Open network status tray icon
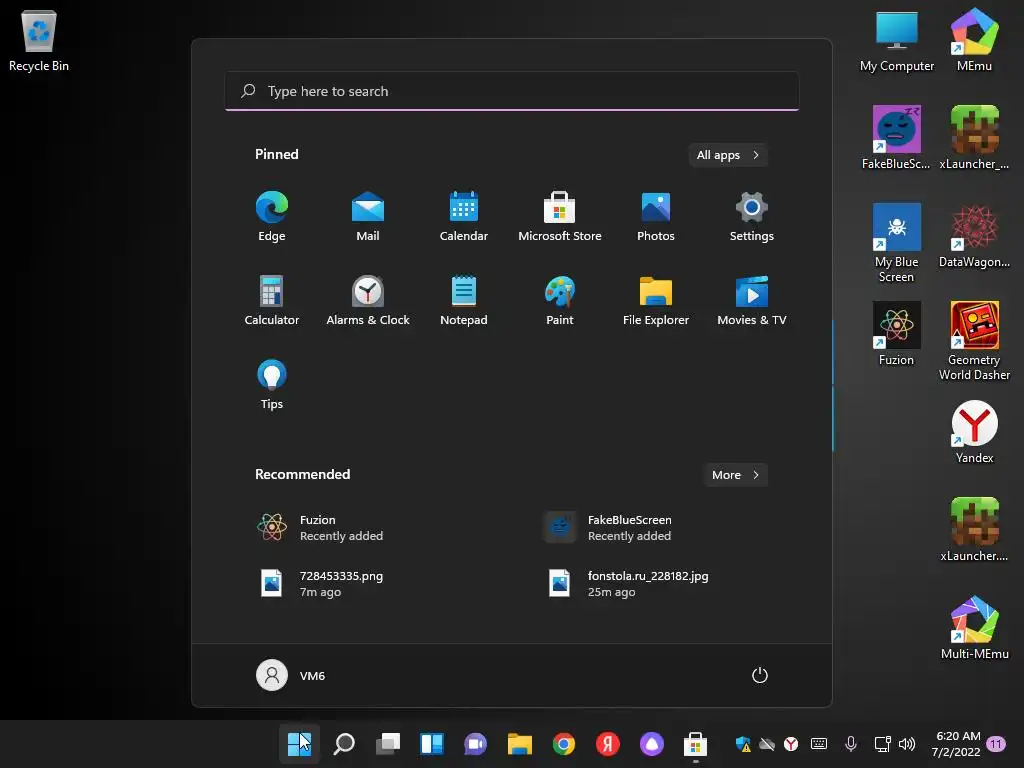 (x=882, y=744)
